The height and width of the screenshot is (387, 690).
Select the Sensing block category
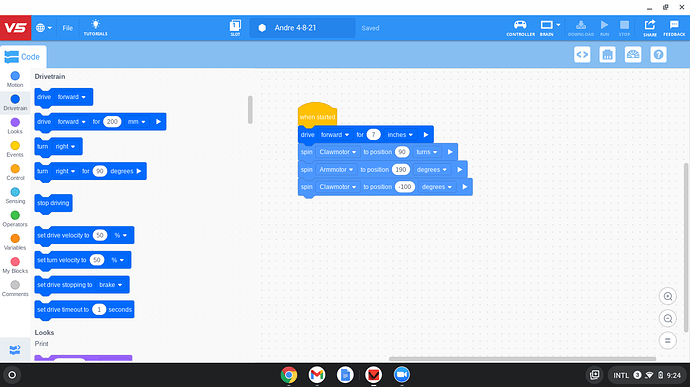point(15,196)
